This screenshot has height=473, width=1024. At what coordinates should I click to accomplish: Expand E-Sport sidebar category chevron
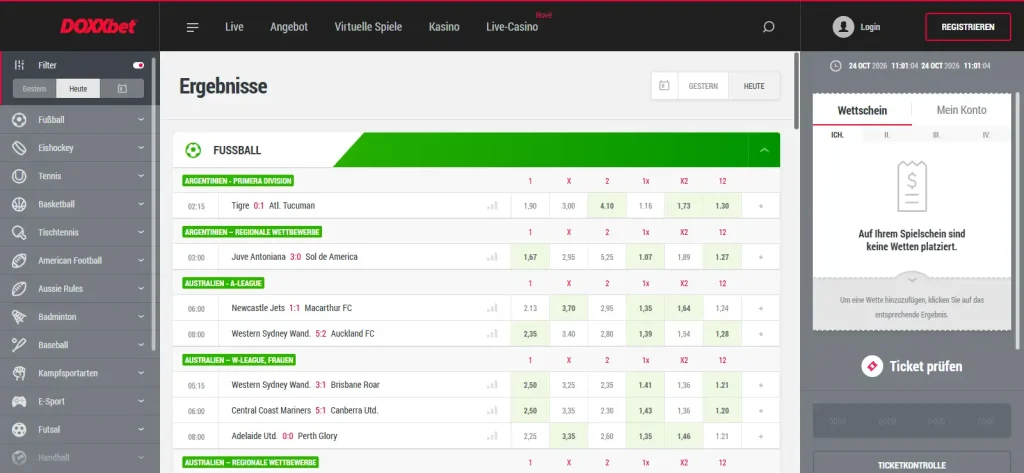click(141, 401)
